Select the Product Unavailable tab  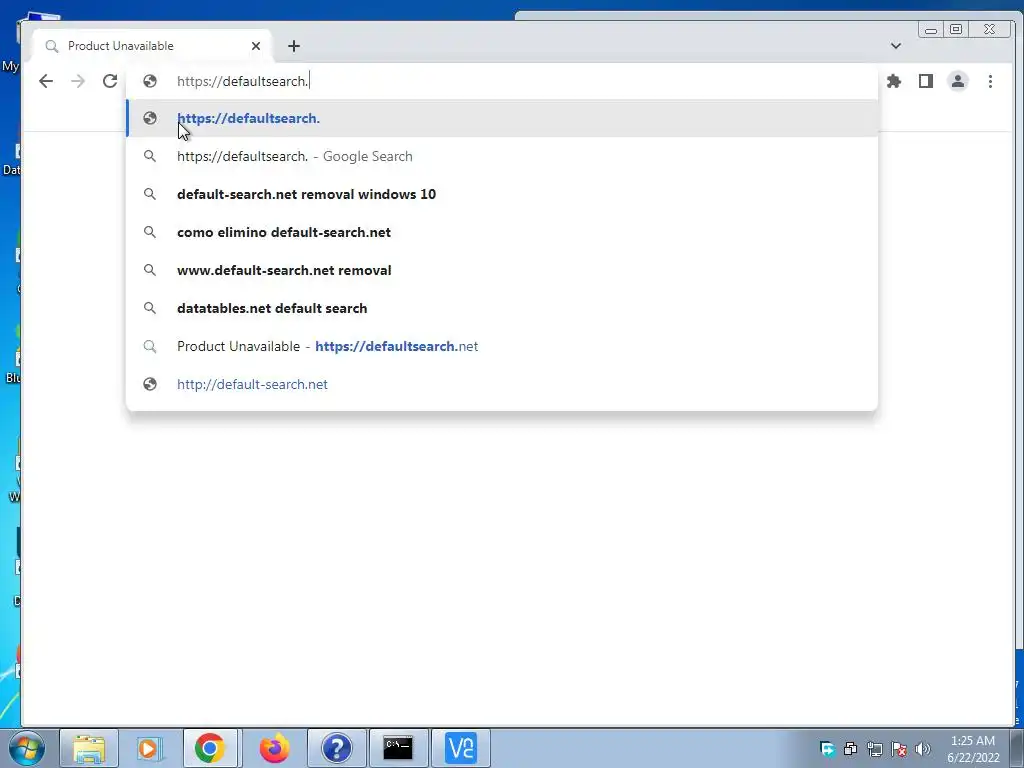click(152, 46)
